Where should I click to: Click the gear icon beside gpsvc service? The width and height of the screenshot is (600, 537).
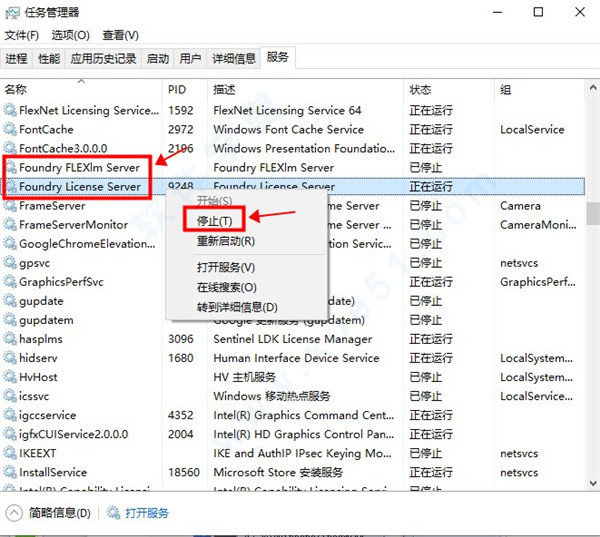tap(11, 263)
